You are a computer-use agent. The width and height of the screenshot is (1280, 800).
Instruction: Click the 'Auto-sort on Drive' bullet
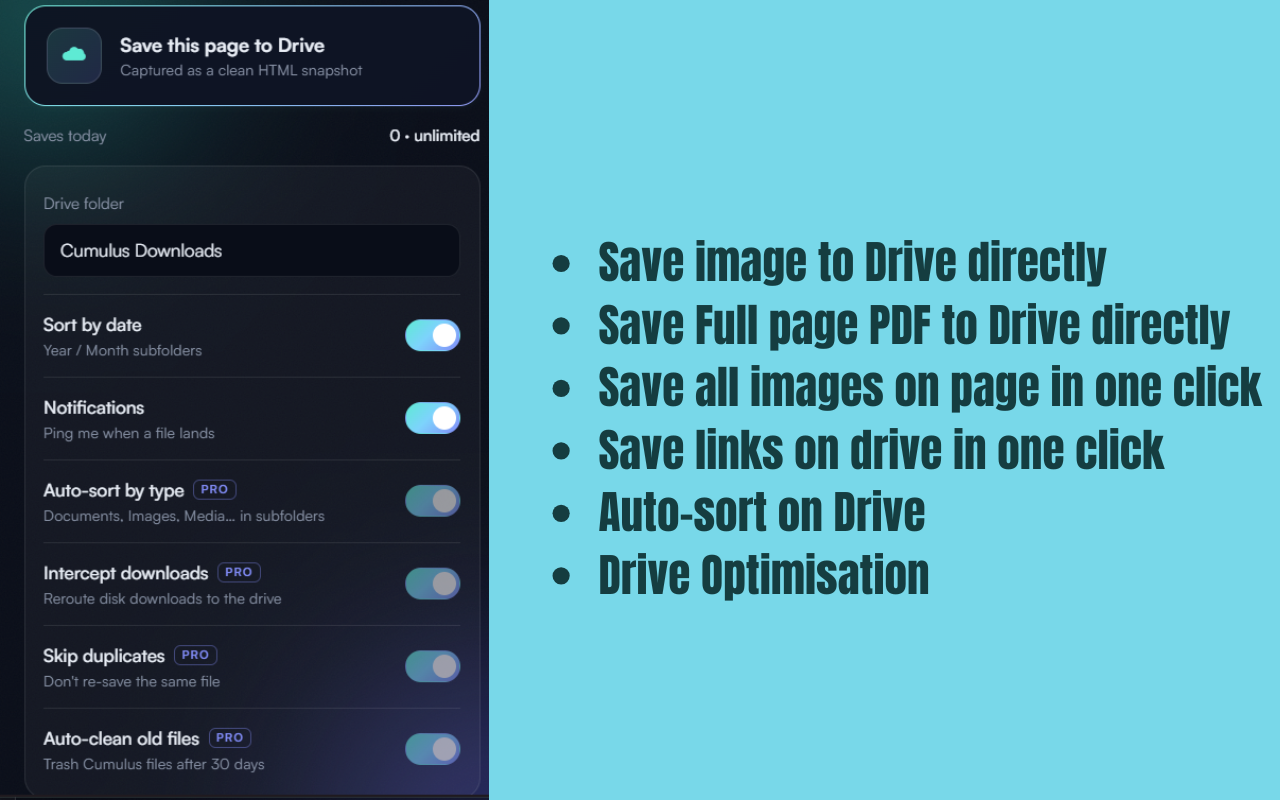pyautogui.click(x=762, y=512)
